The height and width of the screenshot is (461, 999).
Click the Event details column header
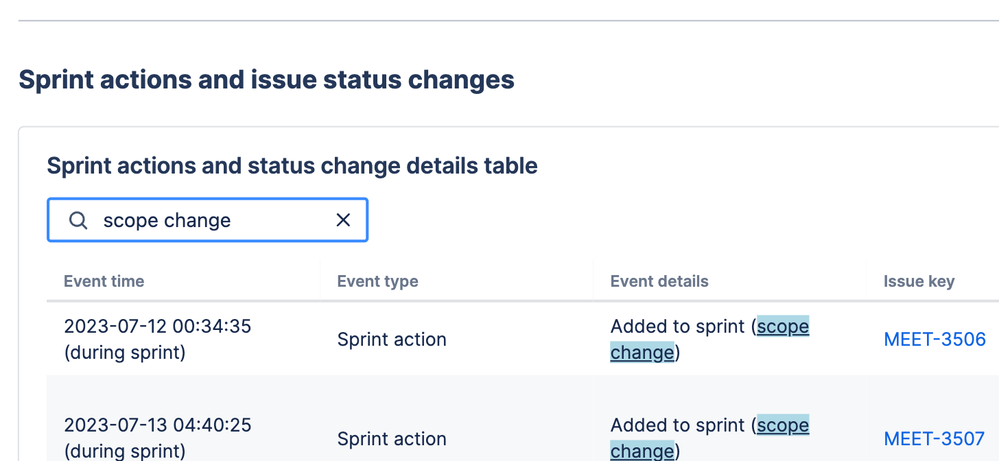[659, 281]
